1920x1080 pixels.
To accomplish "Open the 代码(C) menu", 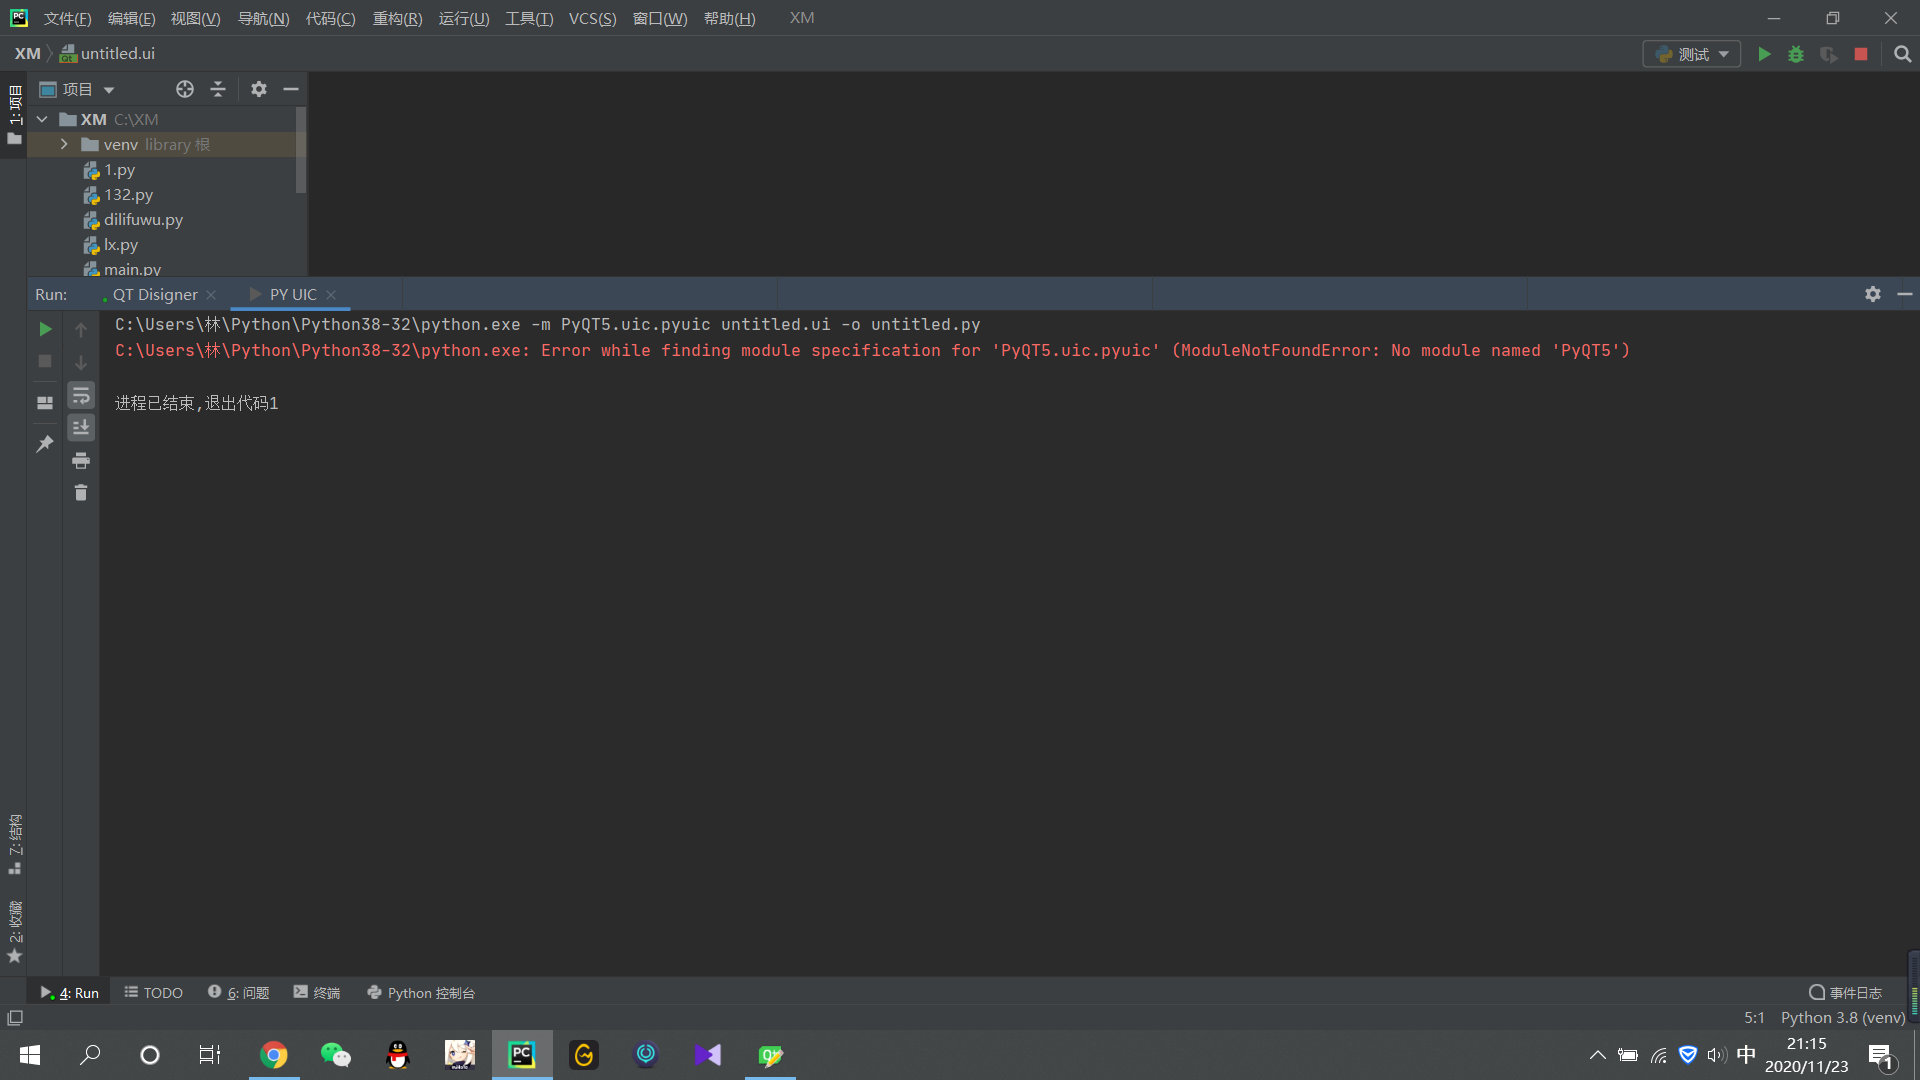I will [x=330, y=18].
